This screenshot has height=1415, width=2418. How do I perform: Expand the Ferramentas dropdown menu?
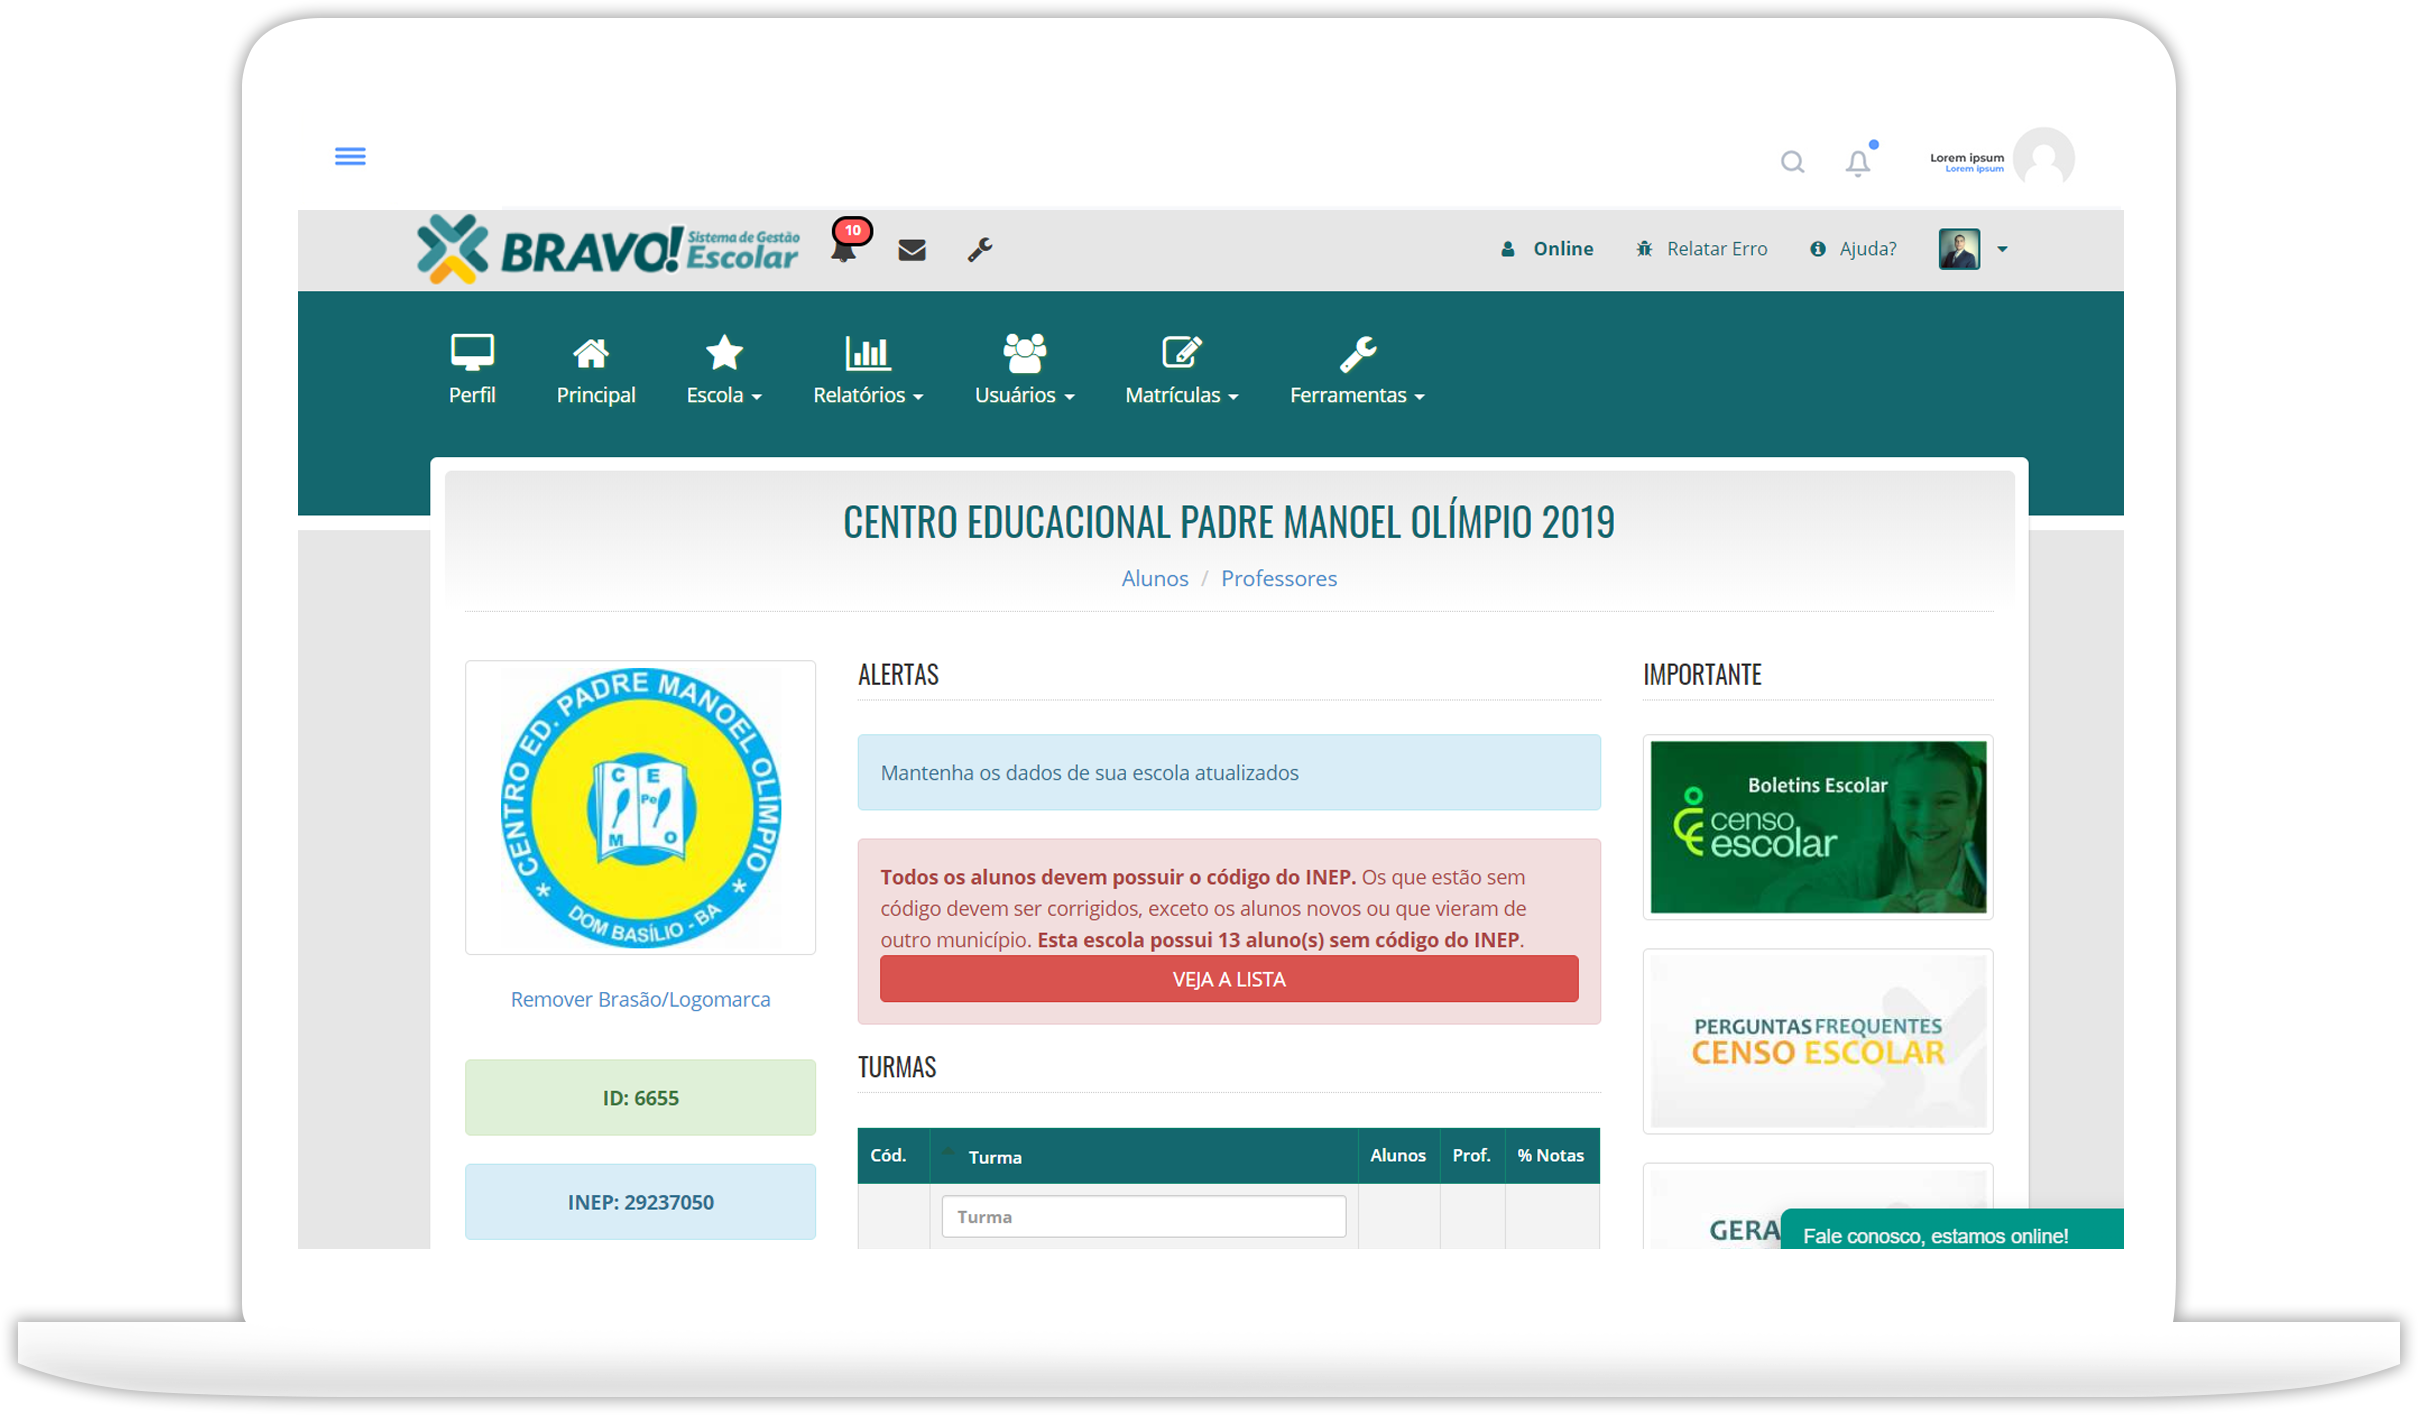click(1357, 370)
